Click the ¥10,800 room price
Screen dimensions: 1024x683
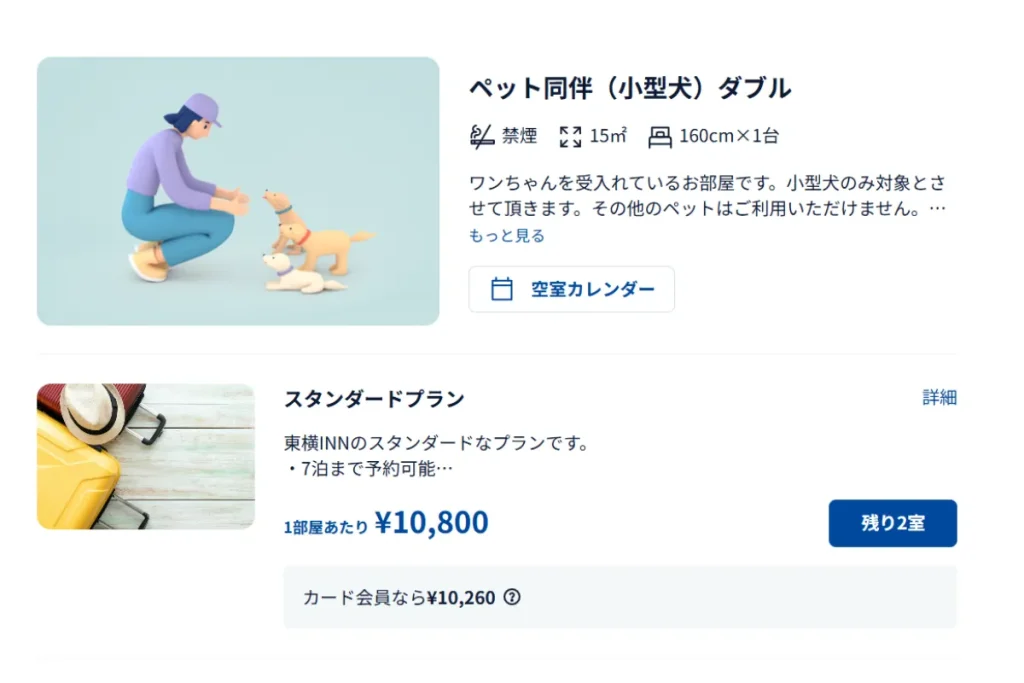(431, 522)
